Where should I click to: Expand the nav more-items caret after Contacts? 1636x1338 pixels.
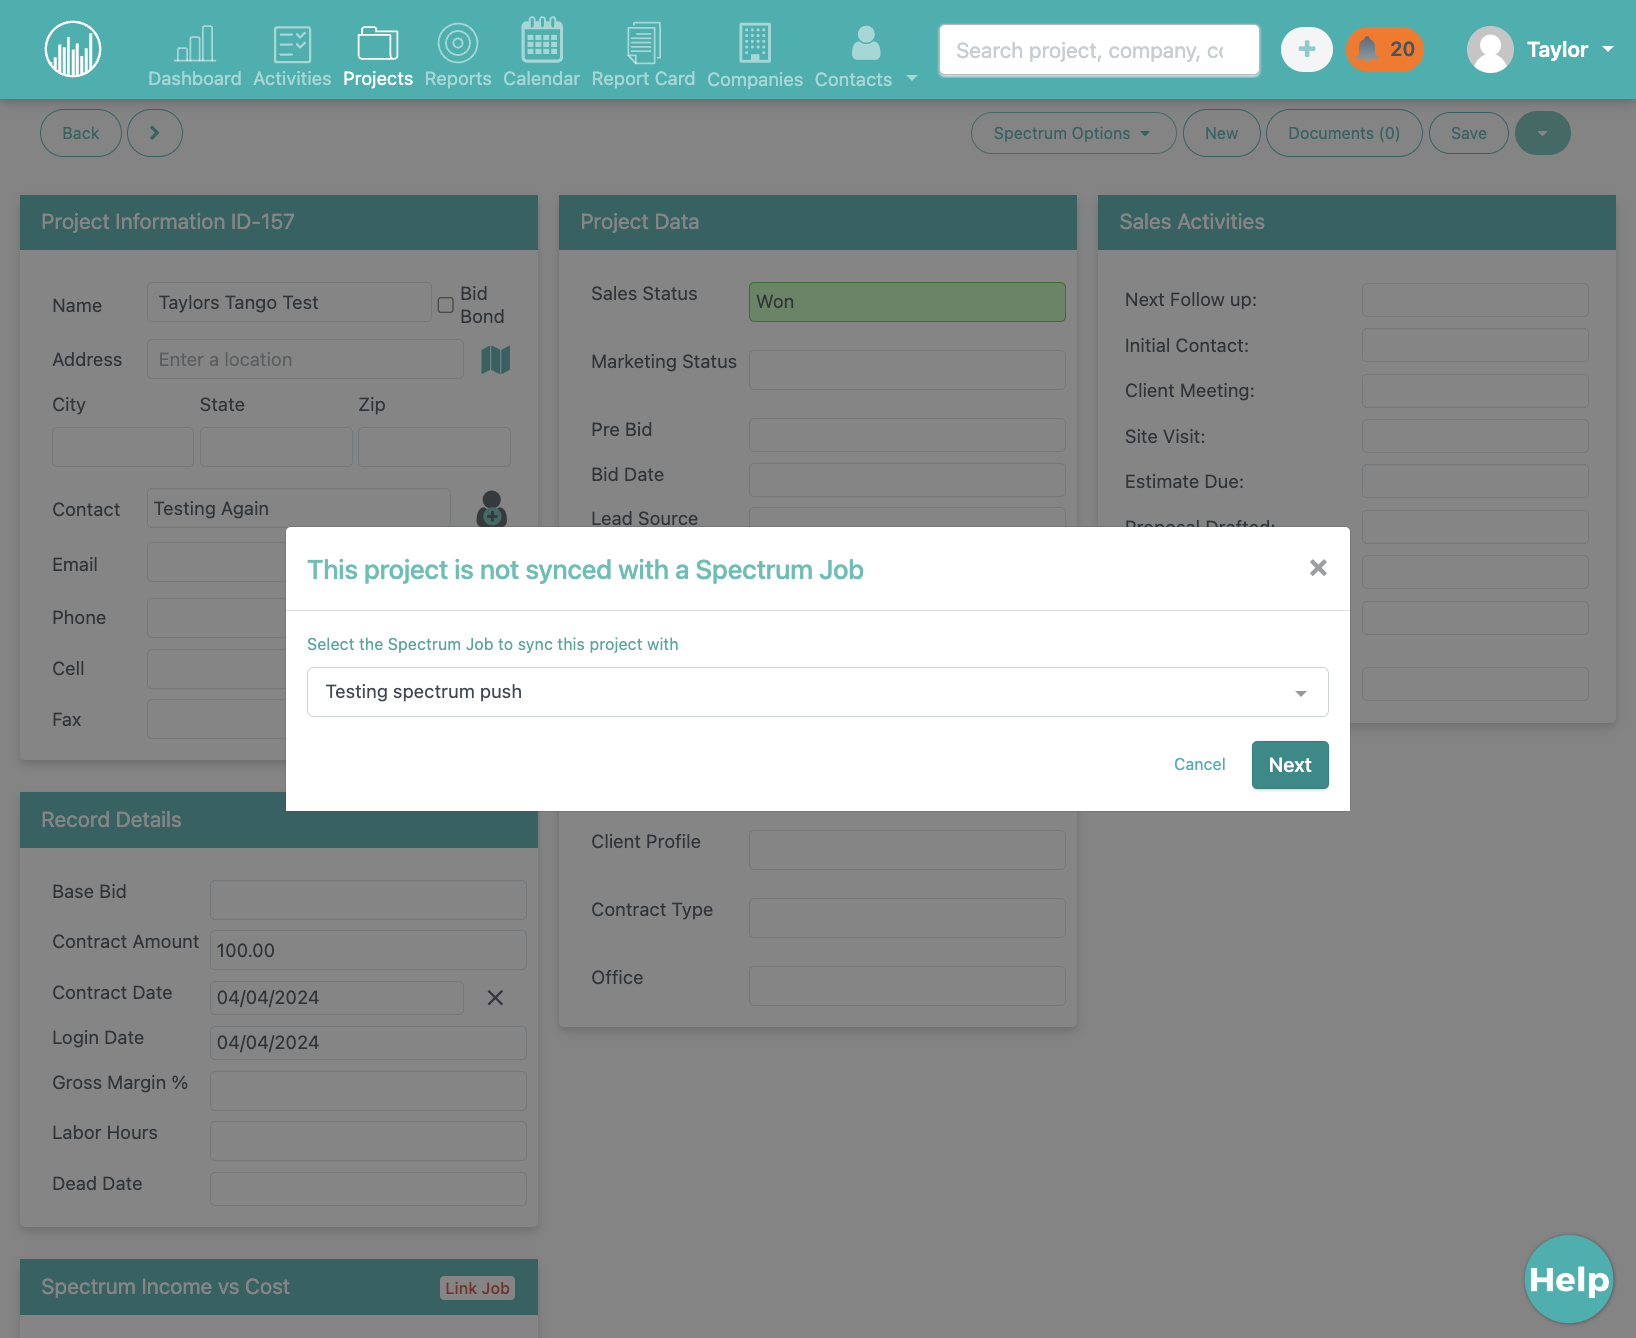point(912,78)
